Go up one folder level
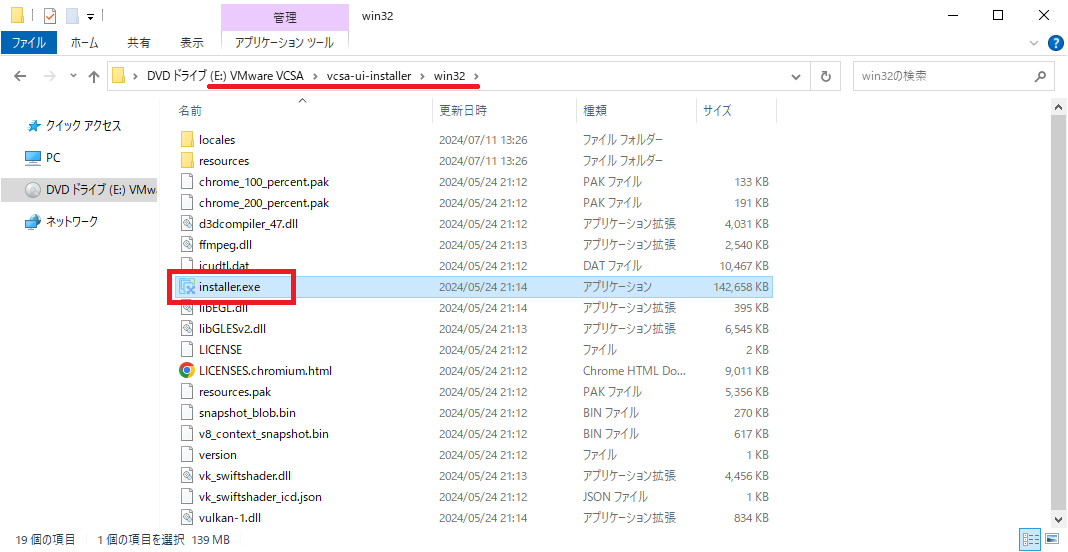This screenshot has height=552, width=1068. 94,76
